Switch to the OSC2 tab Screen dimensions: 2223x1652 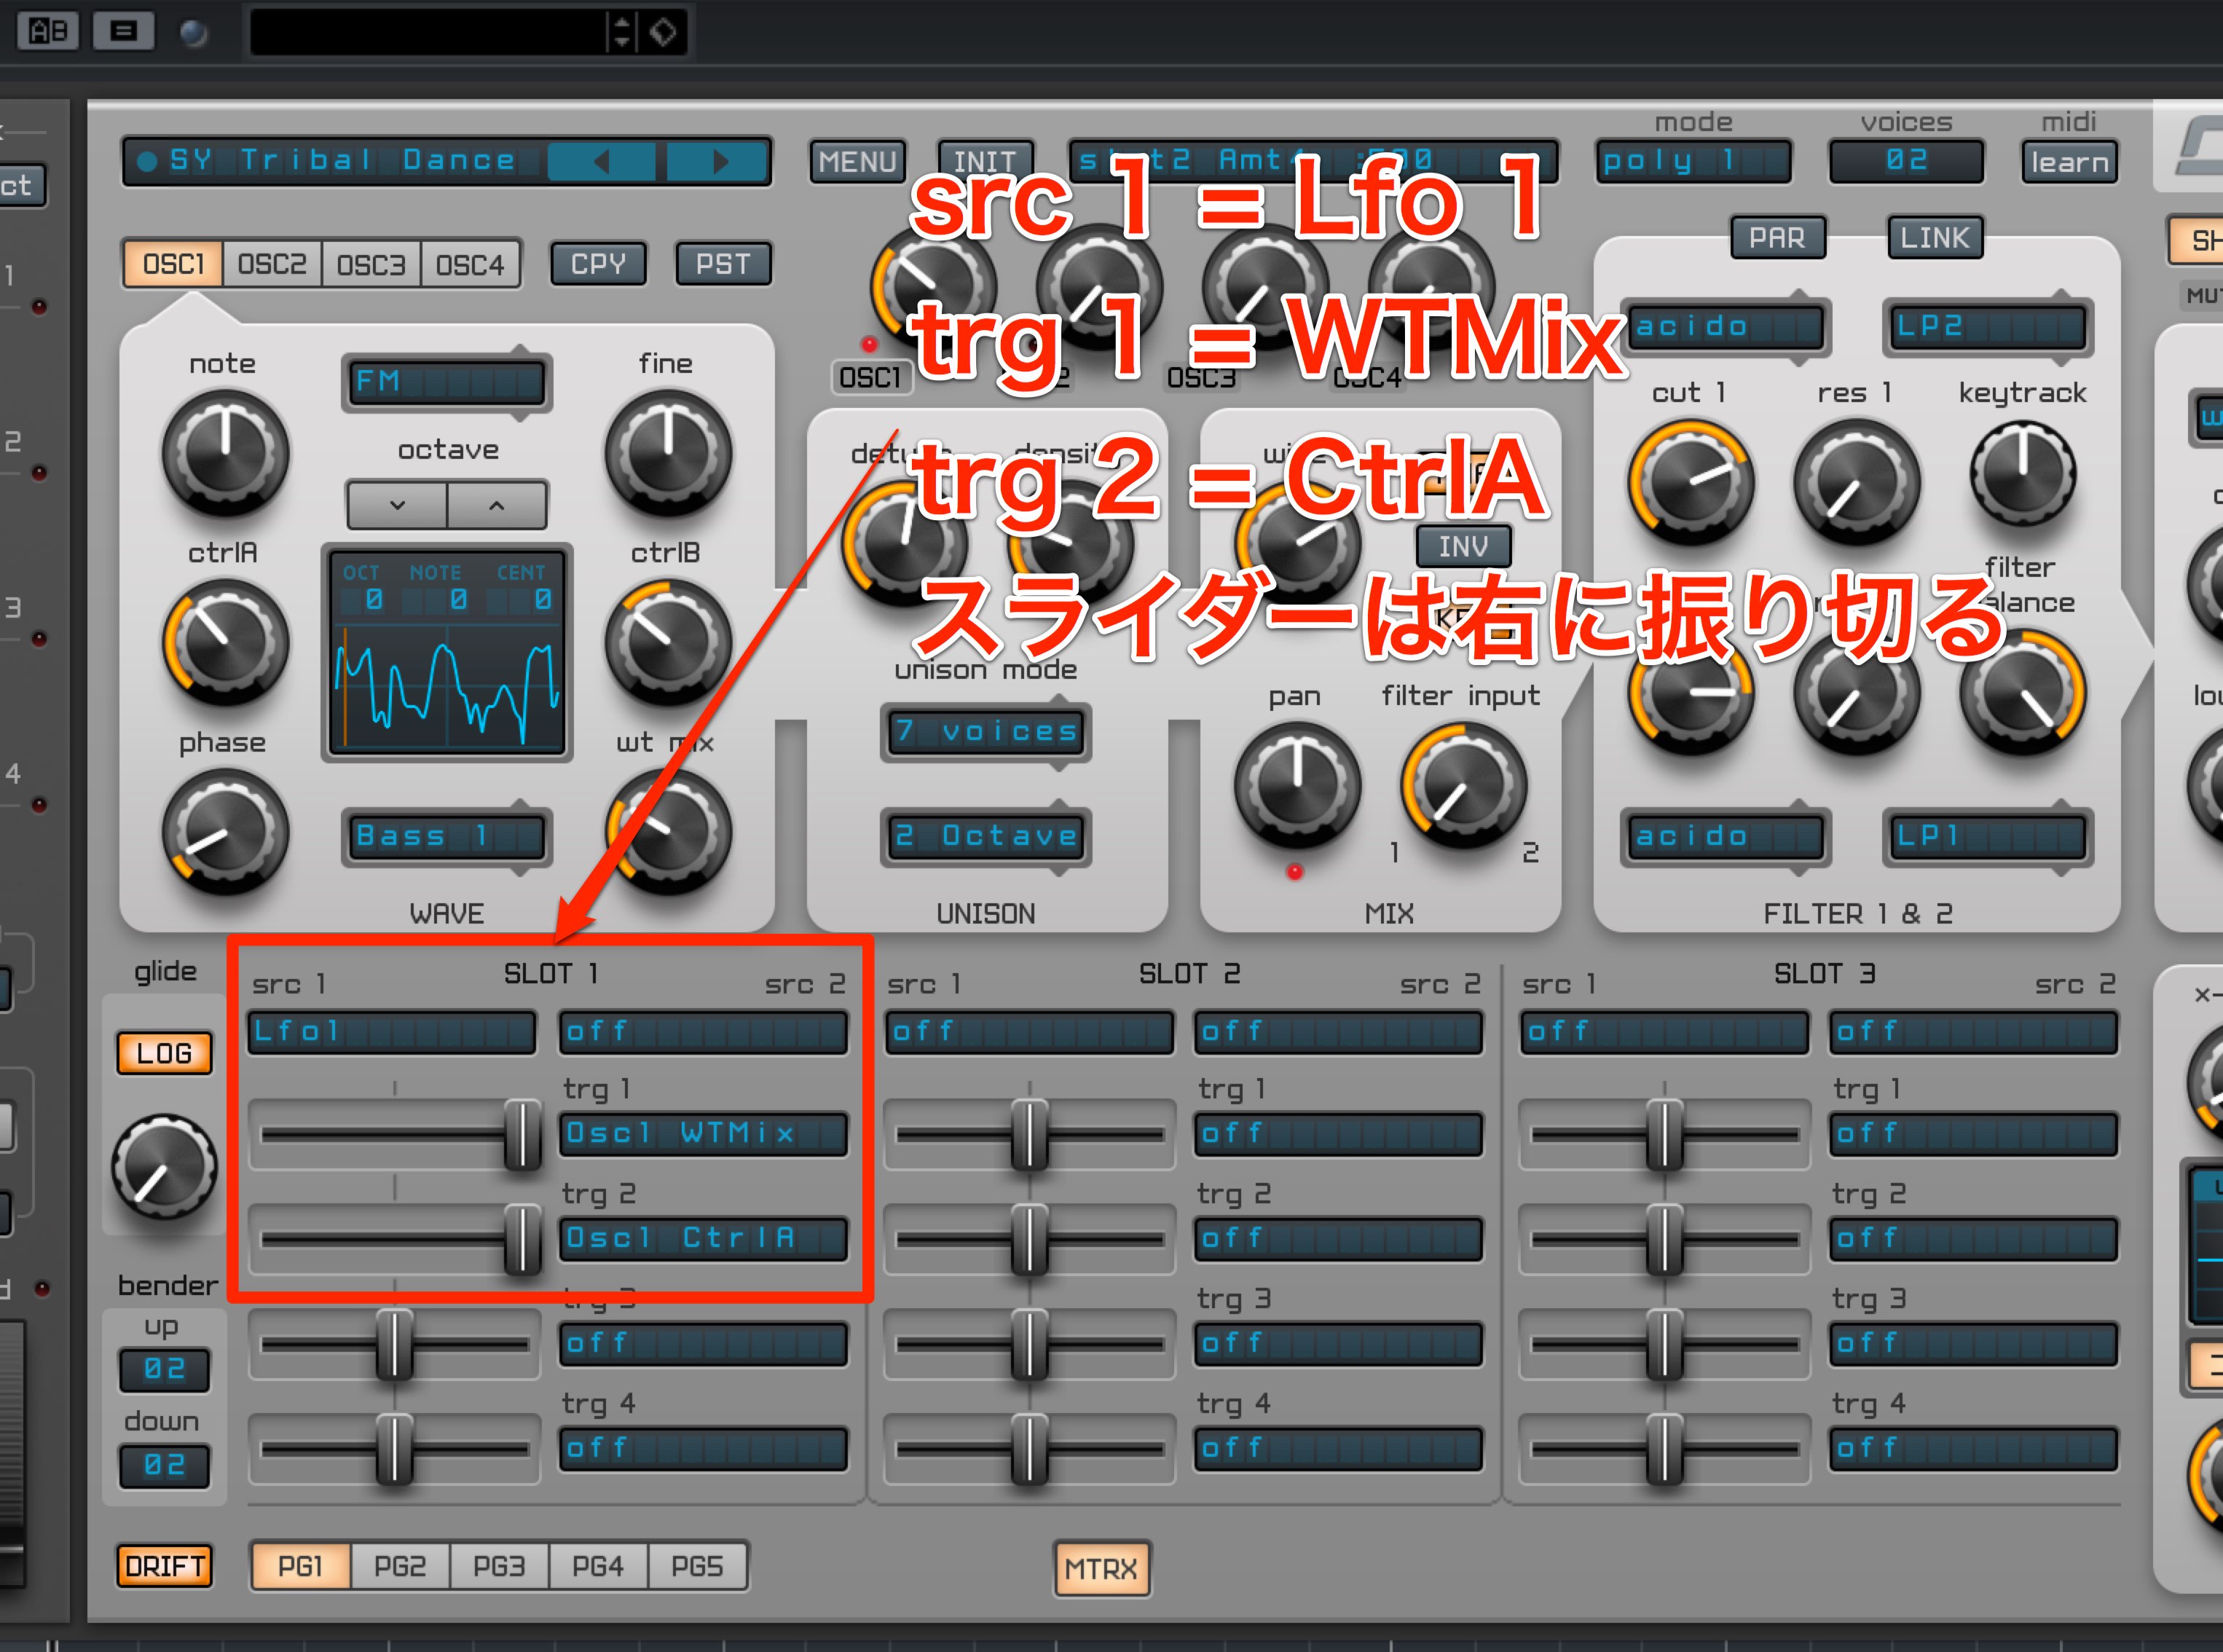coord(272,264)
